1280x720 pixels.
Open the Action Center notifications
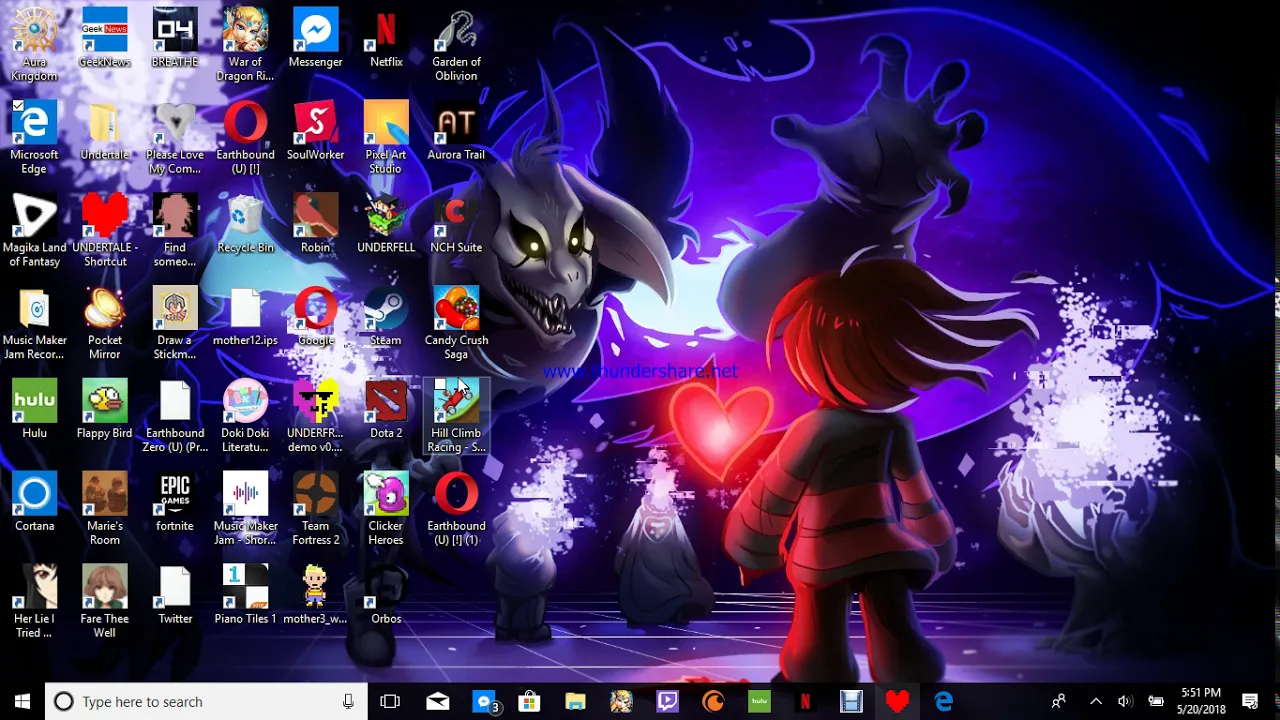(1250, 702)
